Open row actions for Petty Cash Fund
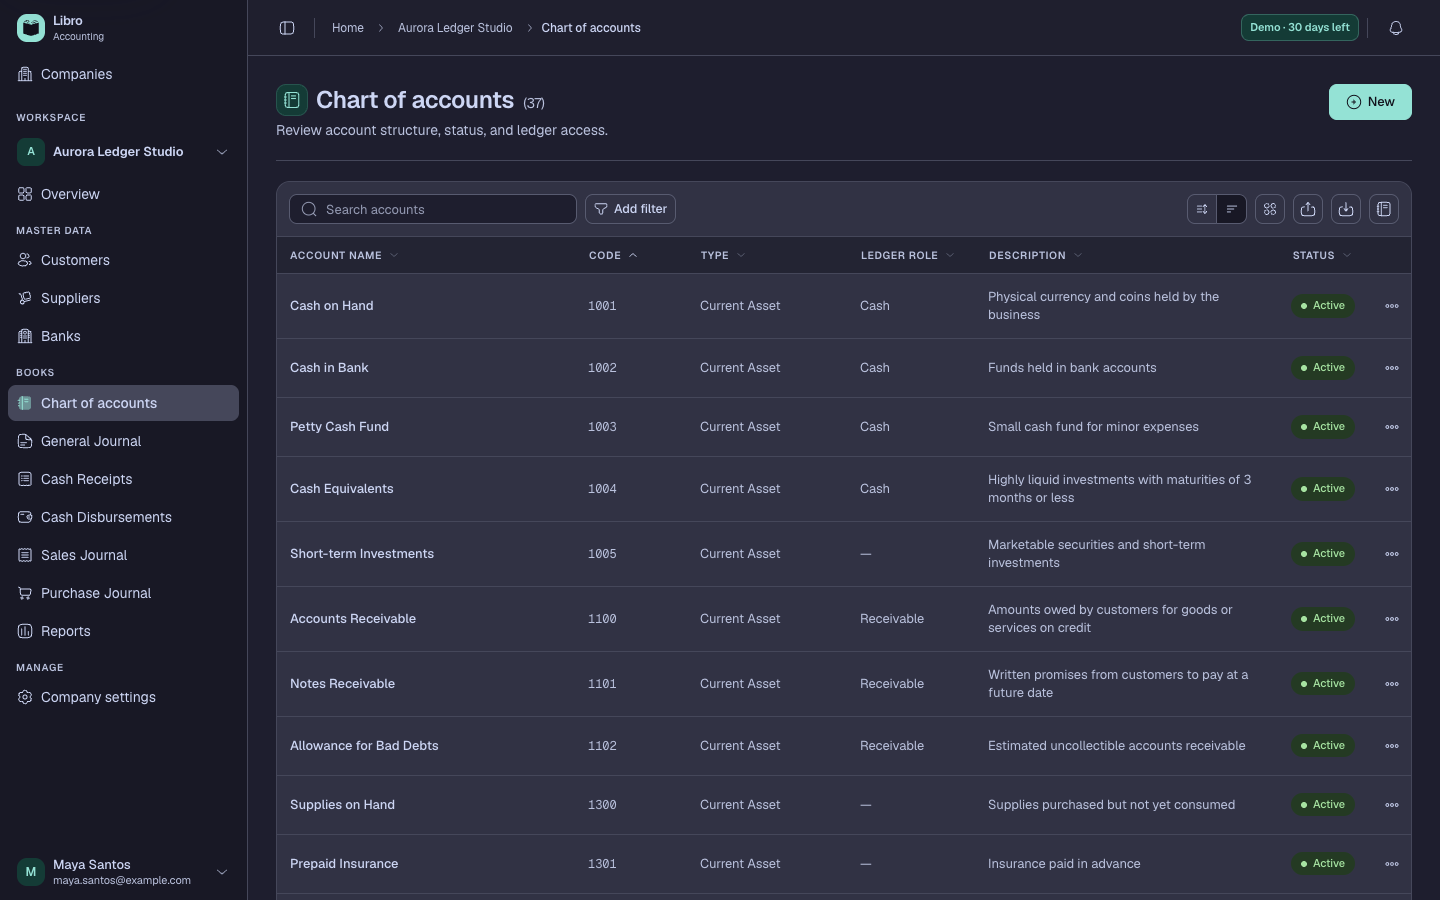Viewport: 1440px width, 900px height. [1392, 427]
